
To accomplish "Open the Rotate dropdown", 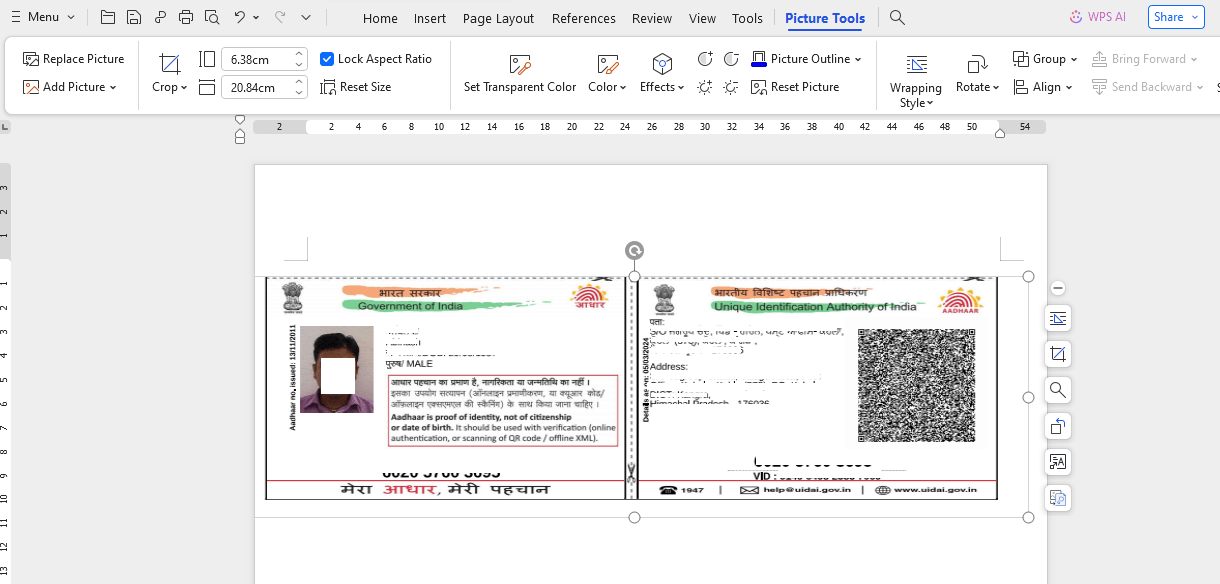I will click(x=996, y=87).
